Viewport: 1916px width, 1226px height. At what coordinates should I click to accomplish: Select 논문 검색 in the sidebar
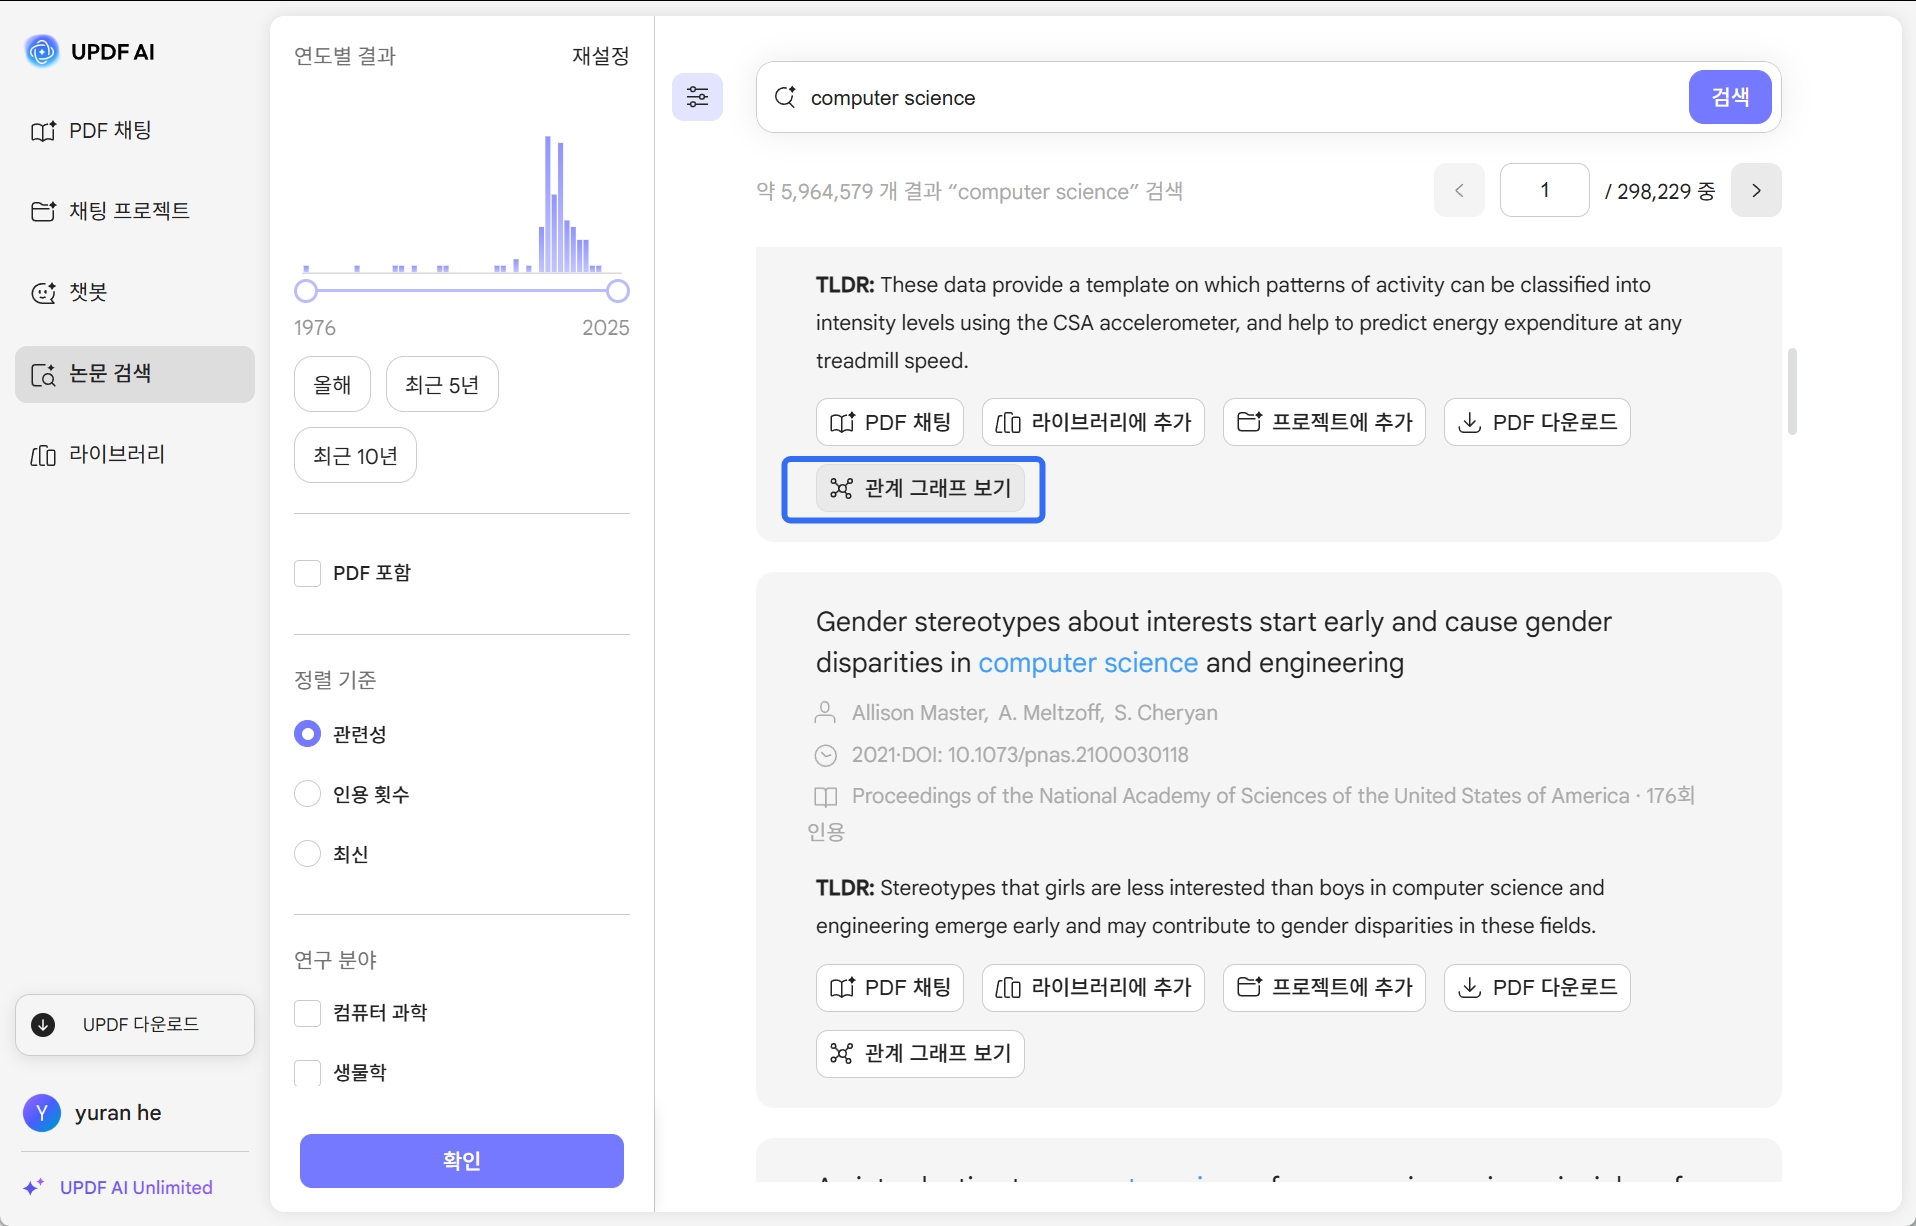click(x=135, y=374)
